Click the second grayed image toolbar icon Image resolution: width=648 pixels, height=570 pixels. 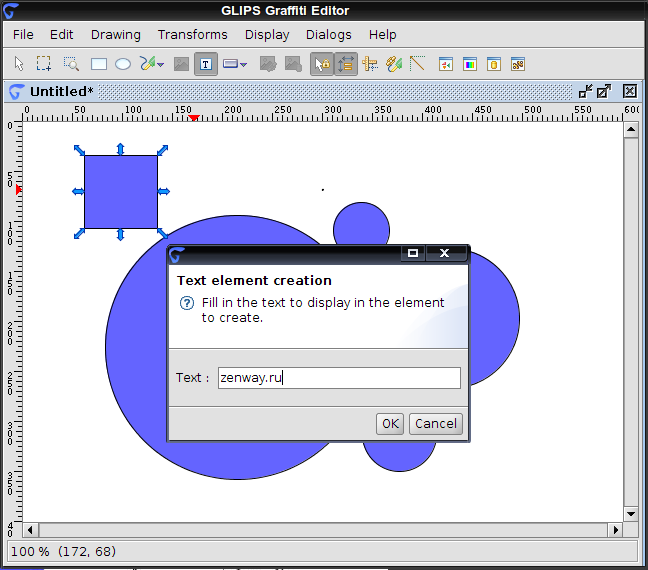293,64
